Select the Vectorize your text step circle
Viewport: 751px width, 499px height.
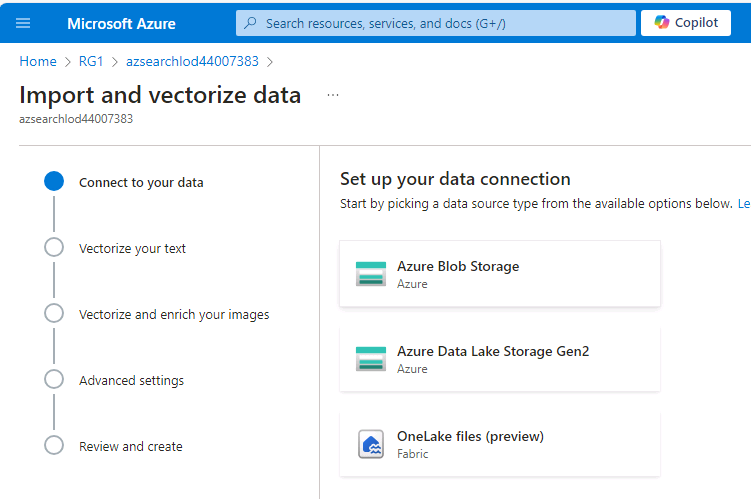pos(54,248)
